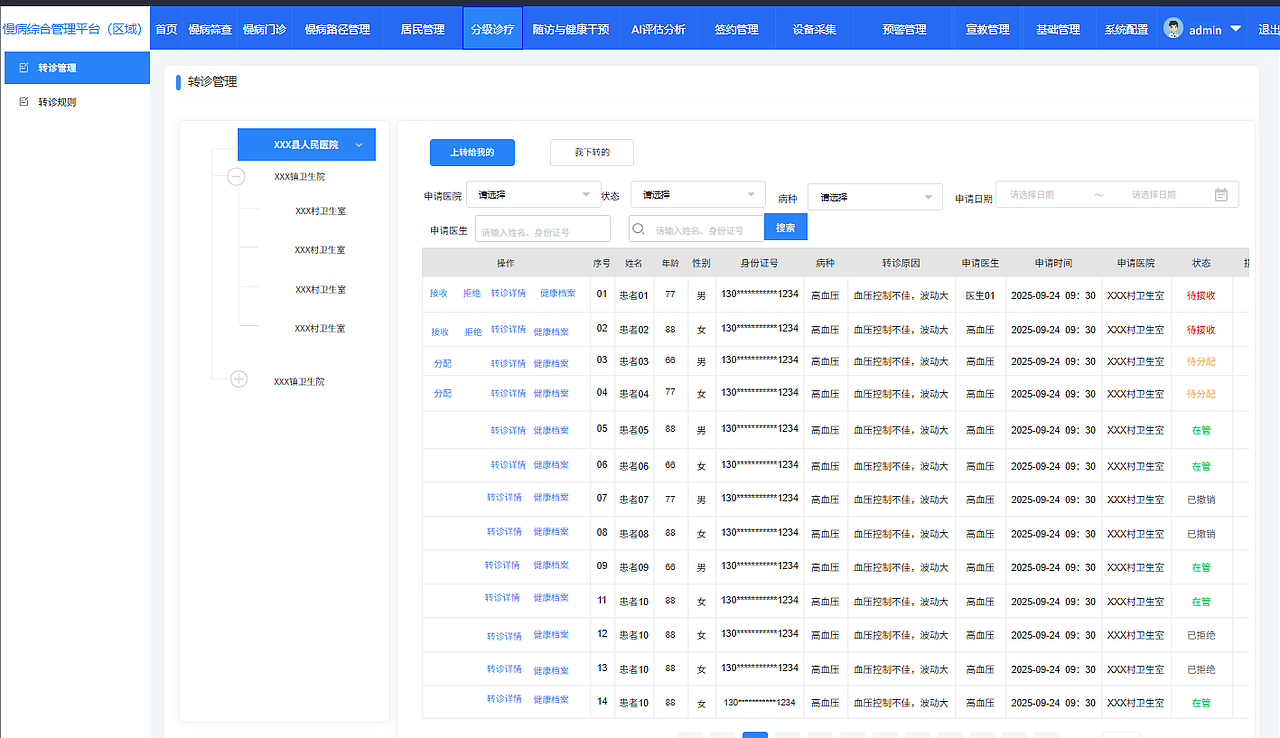Click 接收 for patient 患者01
Image resolution: width=1280 pixels, height=738 pixels.
pos(439,294)
